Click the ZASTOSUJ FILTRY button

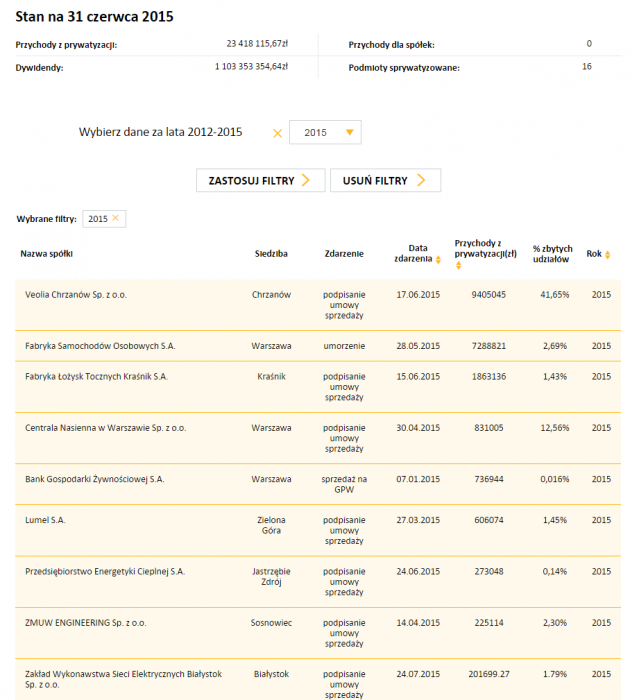coord(260,180)
